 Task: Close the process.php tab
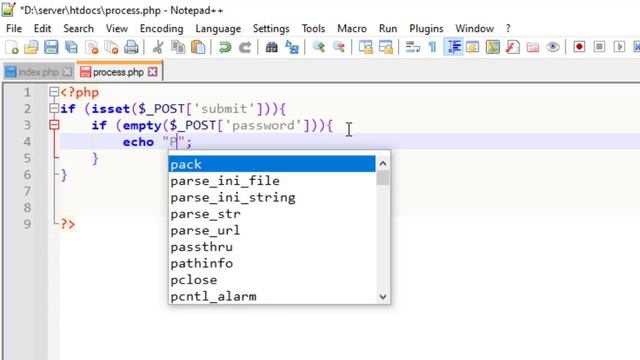click(x=153, y=72)
